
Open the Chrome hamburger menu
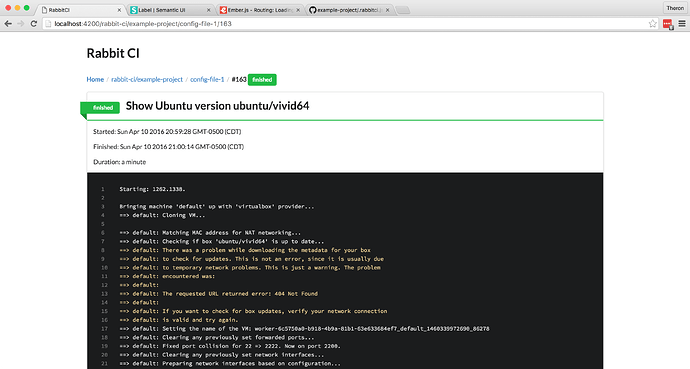682,24
